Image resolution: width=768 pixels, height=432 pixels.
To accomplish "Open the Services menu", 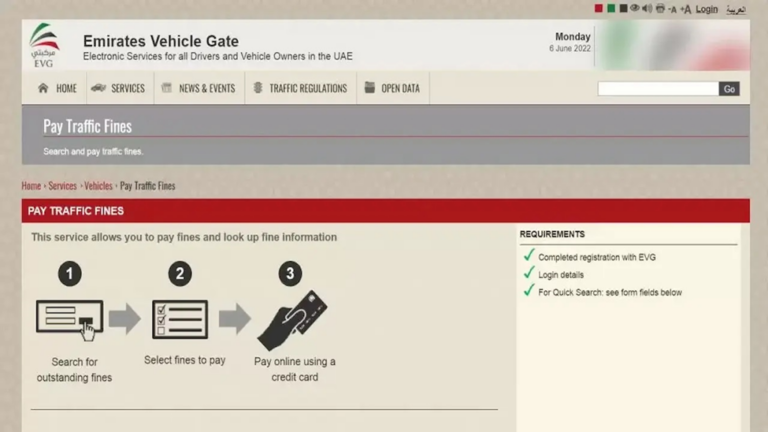I will pos(118,88).
